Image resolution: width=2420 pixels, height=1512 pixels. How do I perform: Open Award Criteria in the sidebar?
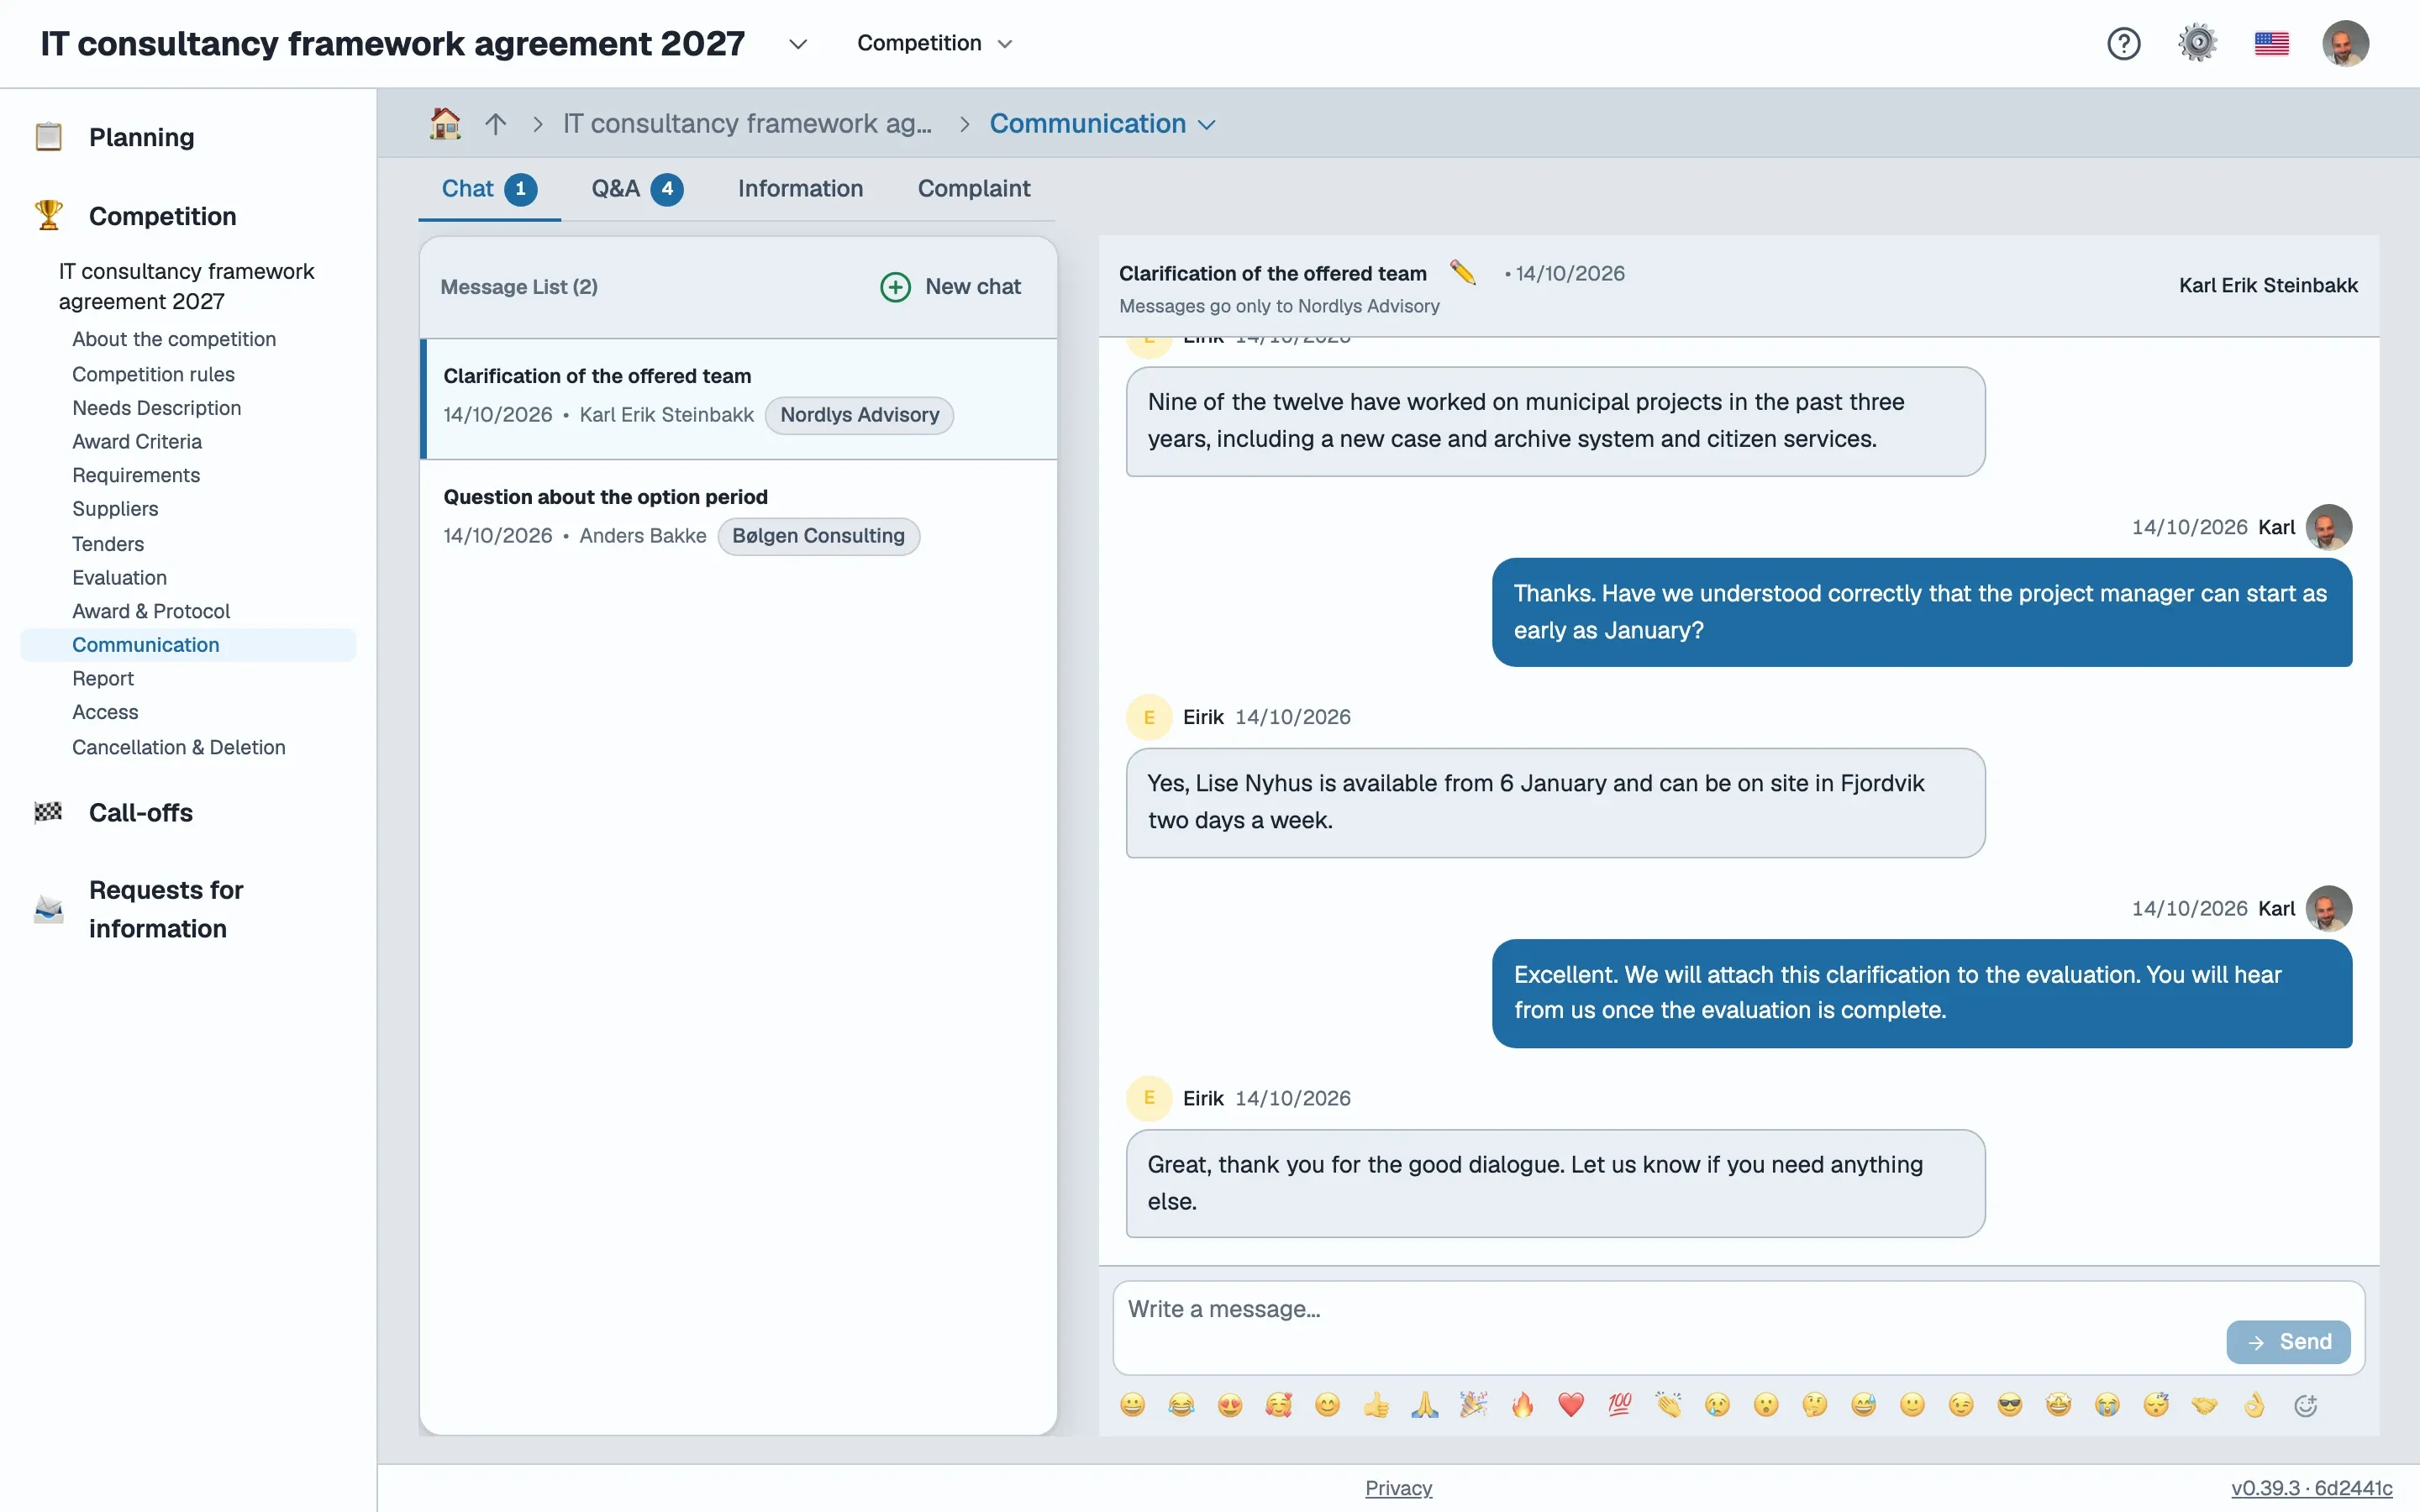[137, 441]
